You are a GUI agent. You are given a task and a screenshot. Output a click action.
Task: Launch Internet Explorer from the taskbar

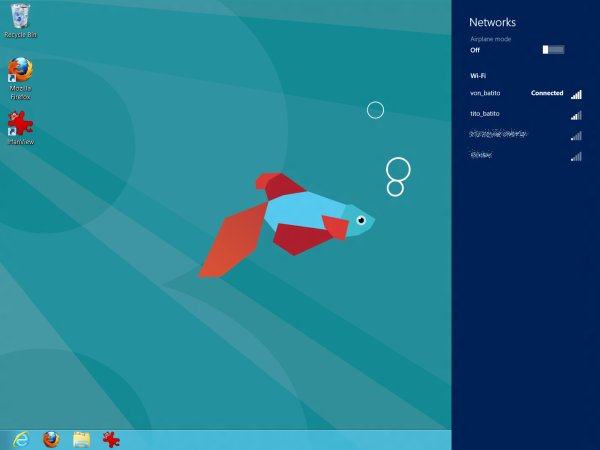tap(21, 439)
